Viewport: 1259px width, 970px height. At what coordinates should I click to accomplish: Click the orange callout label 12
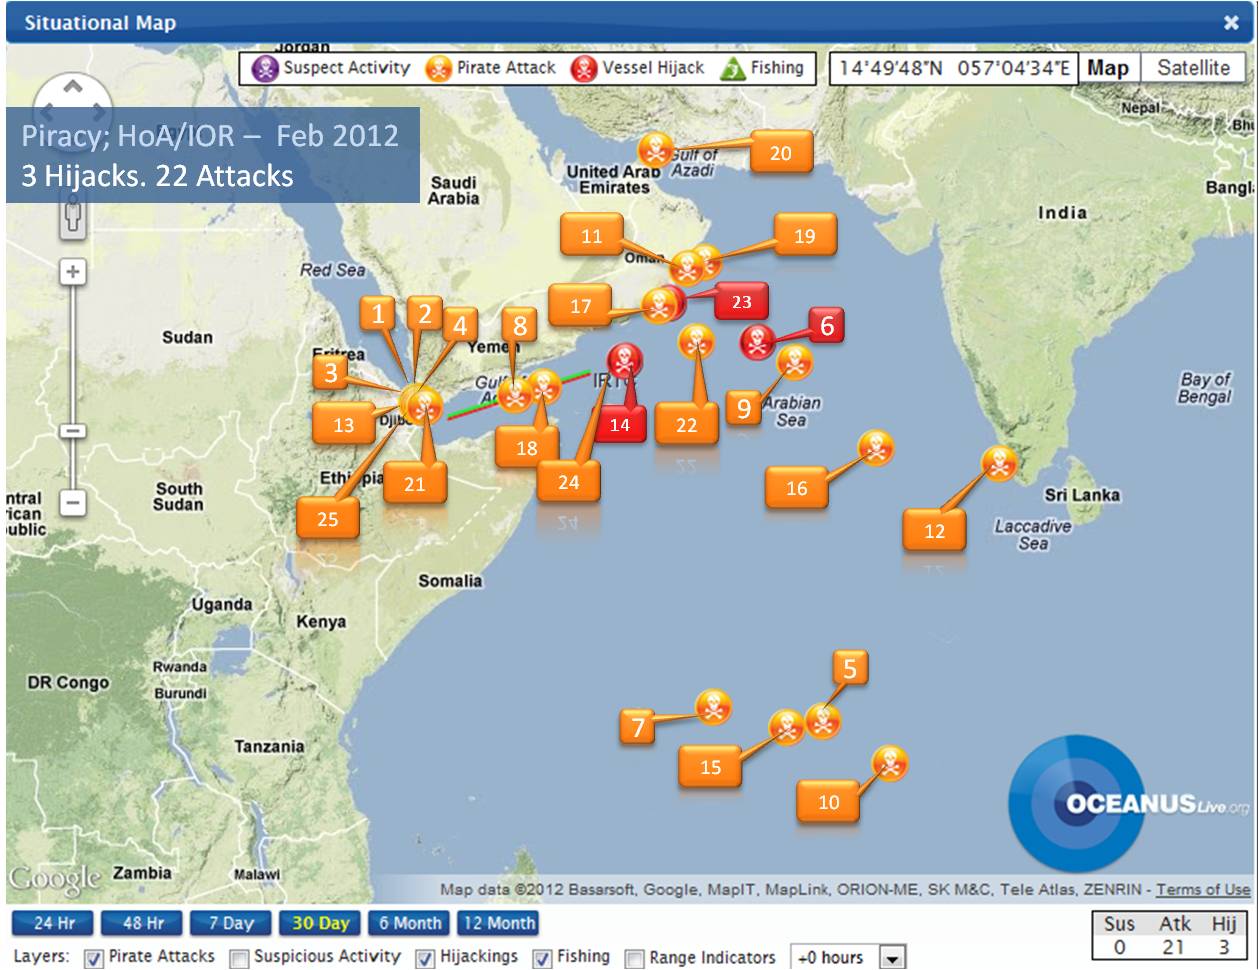pos(934,531)
